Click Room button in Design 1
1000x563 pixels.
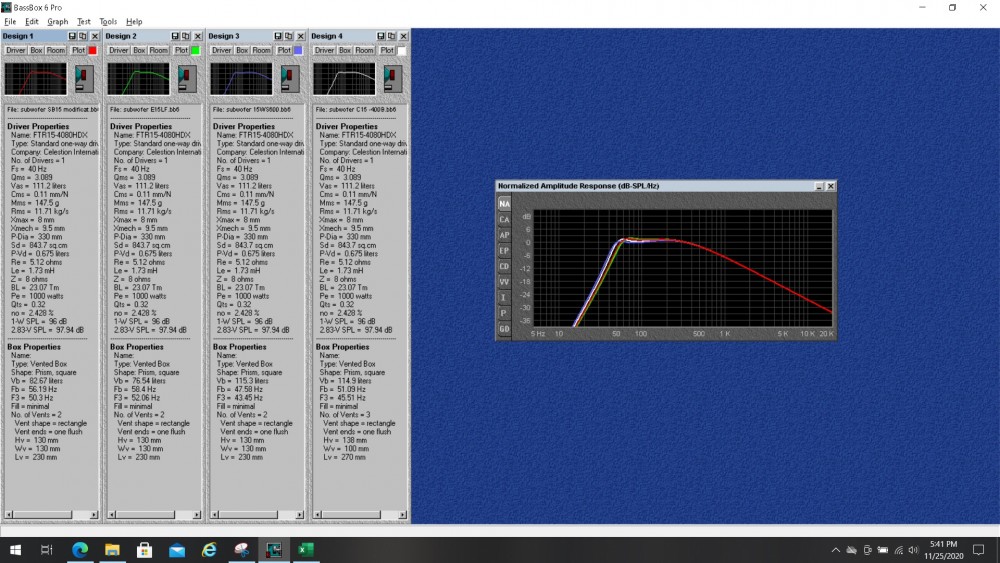coord(56,50)
